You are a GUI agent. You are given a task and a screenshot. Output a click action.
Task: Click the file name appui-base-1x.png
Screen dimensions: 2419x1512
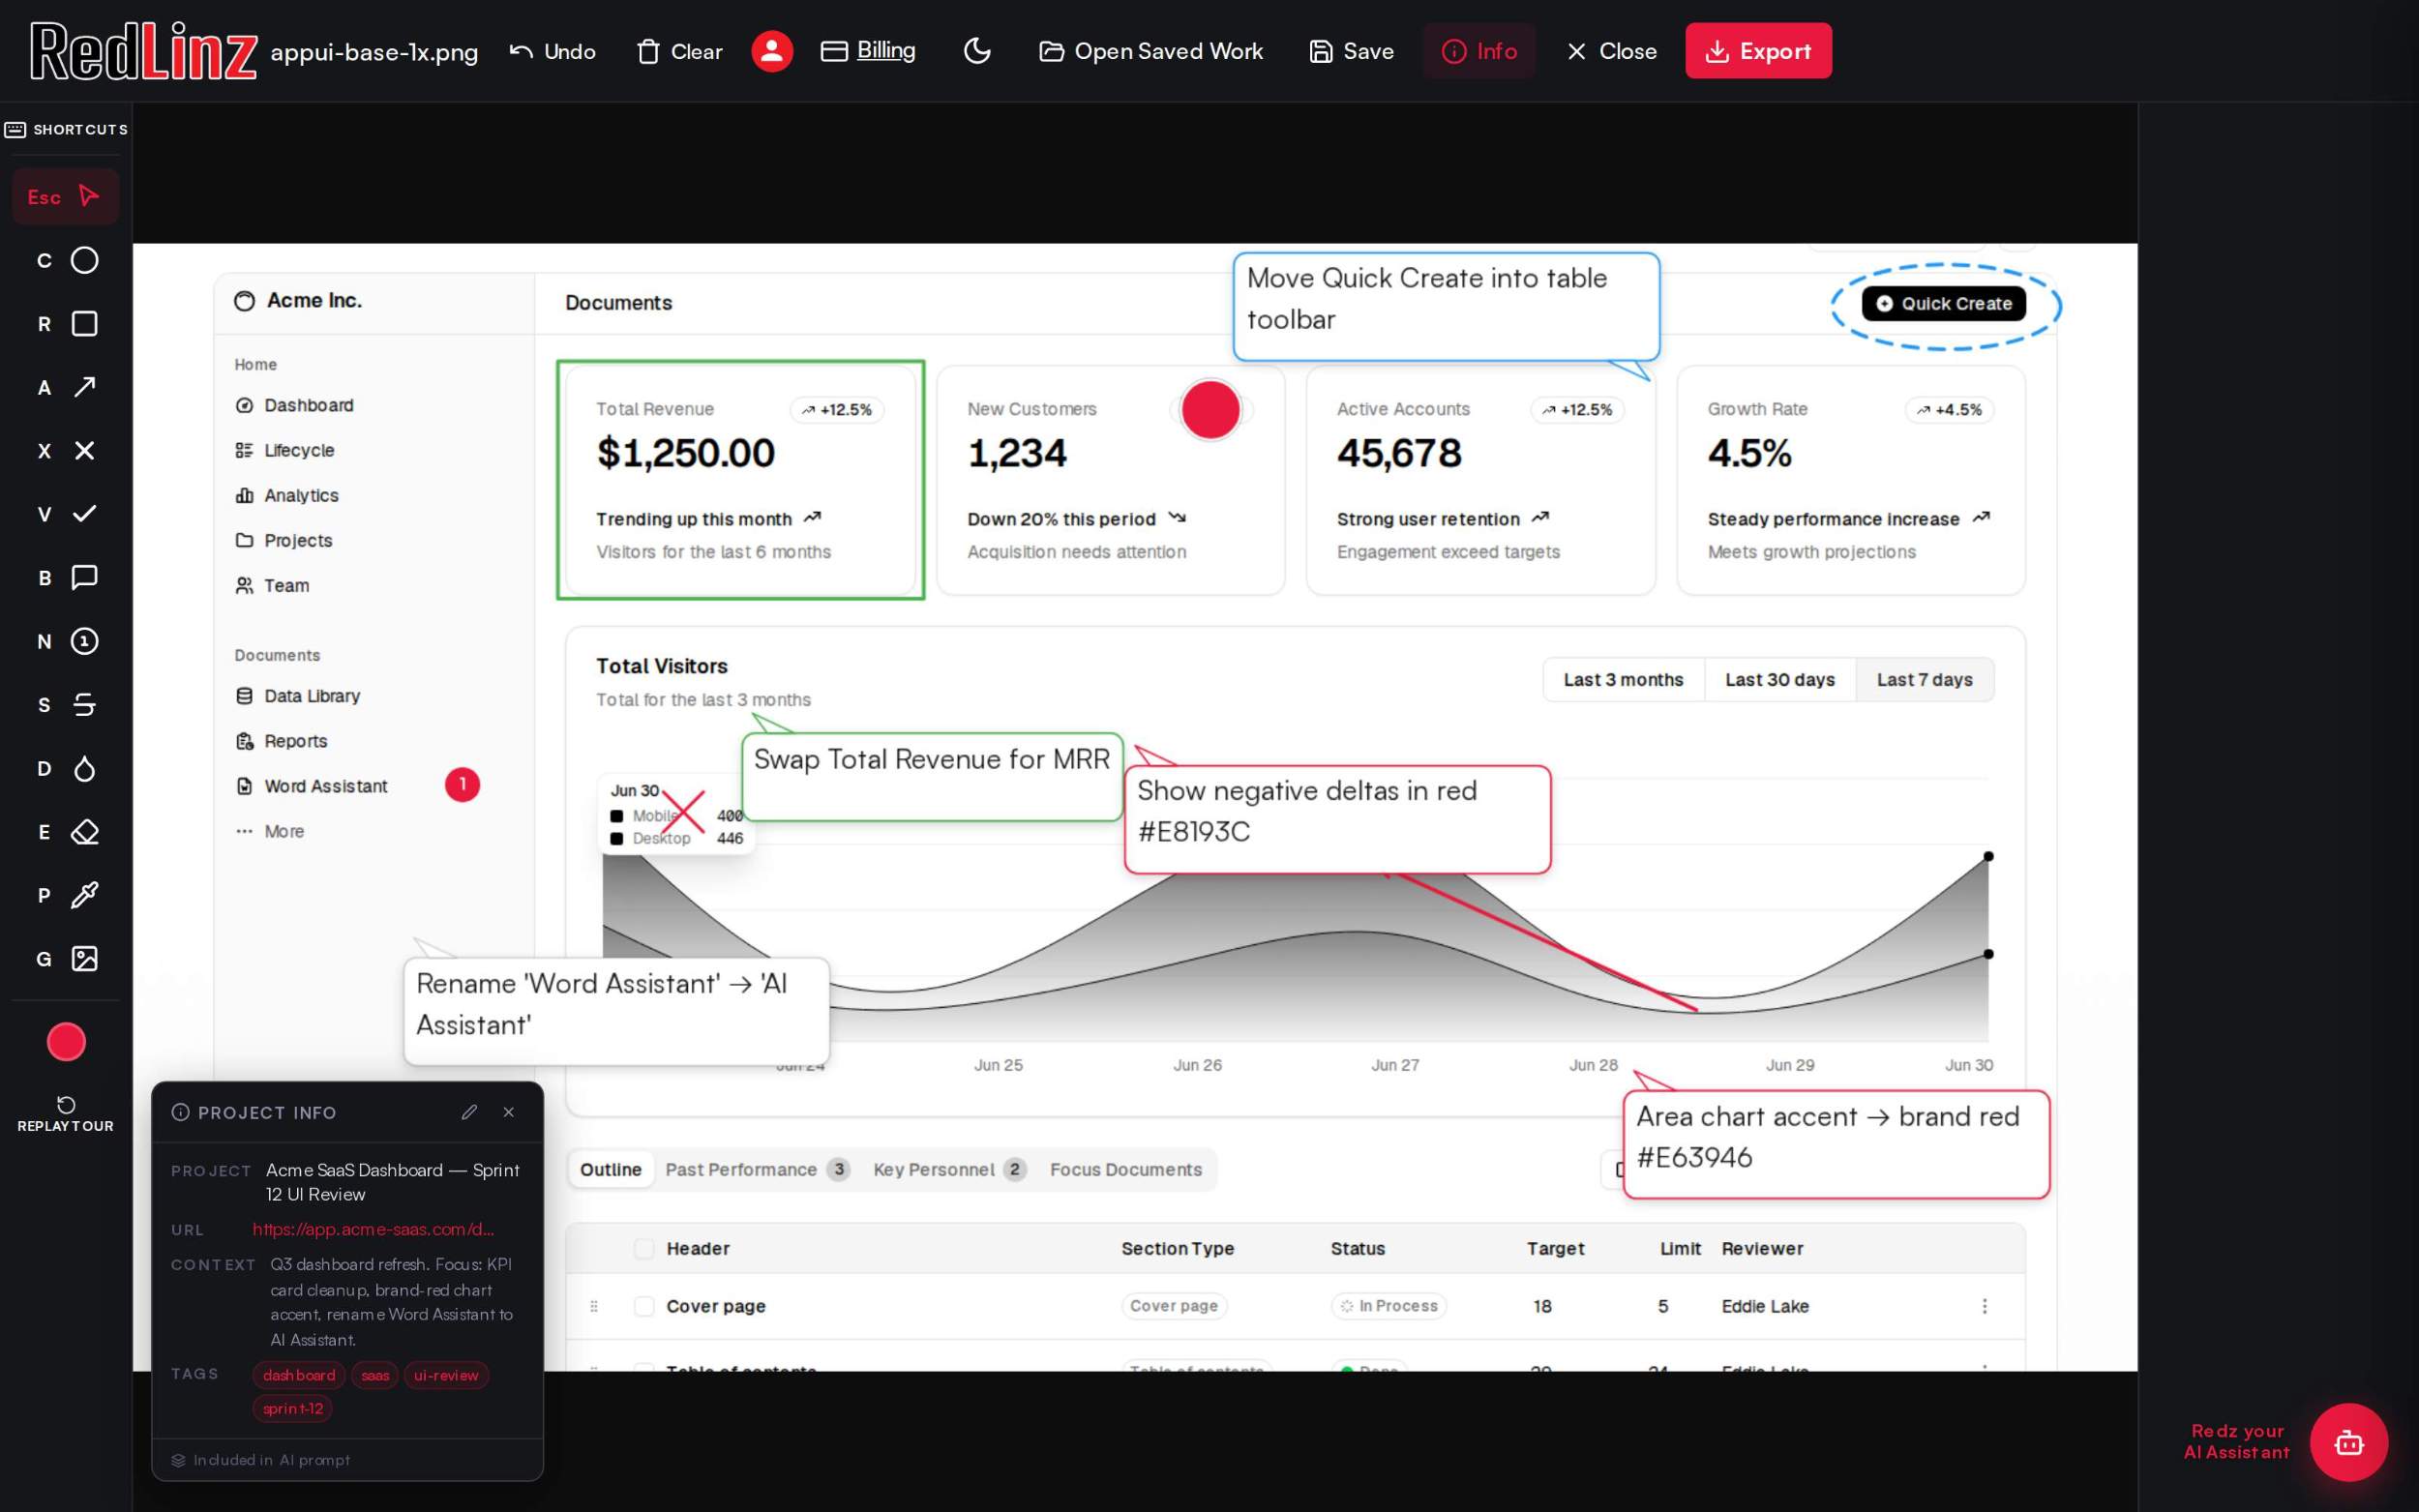click(x=374, y=52)
